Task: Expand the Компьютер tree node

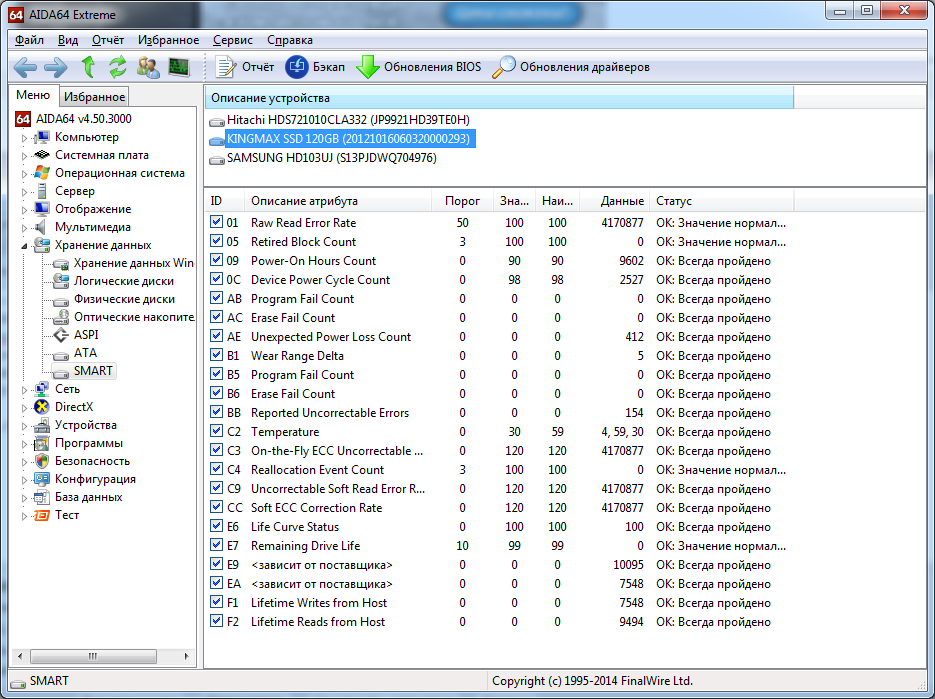Action: [24, 138]
